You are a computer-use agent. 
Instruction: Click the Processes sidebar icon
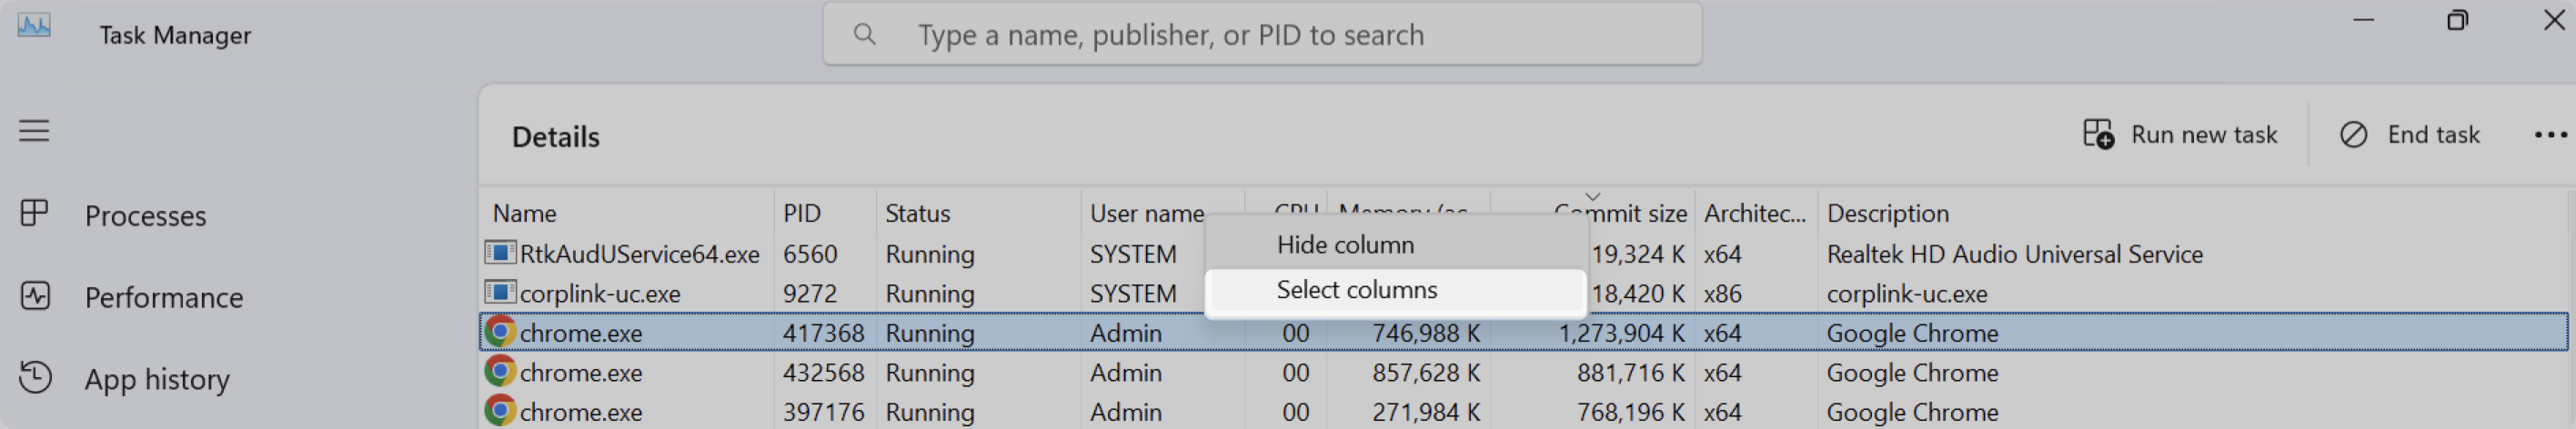(35, 214)
